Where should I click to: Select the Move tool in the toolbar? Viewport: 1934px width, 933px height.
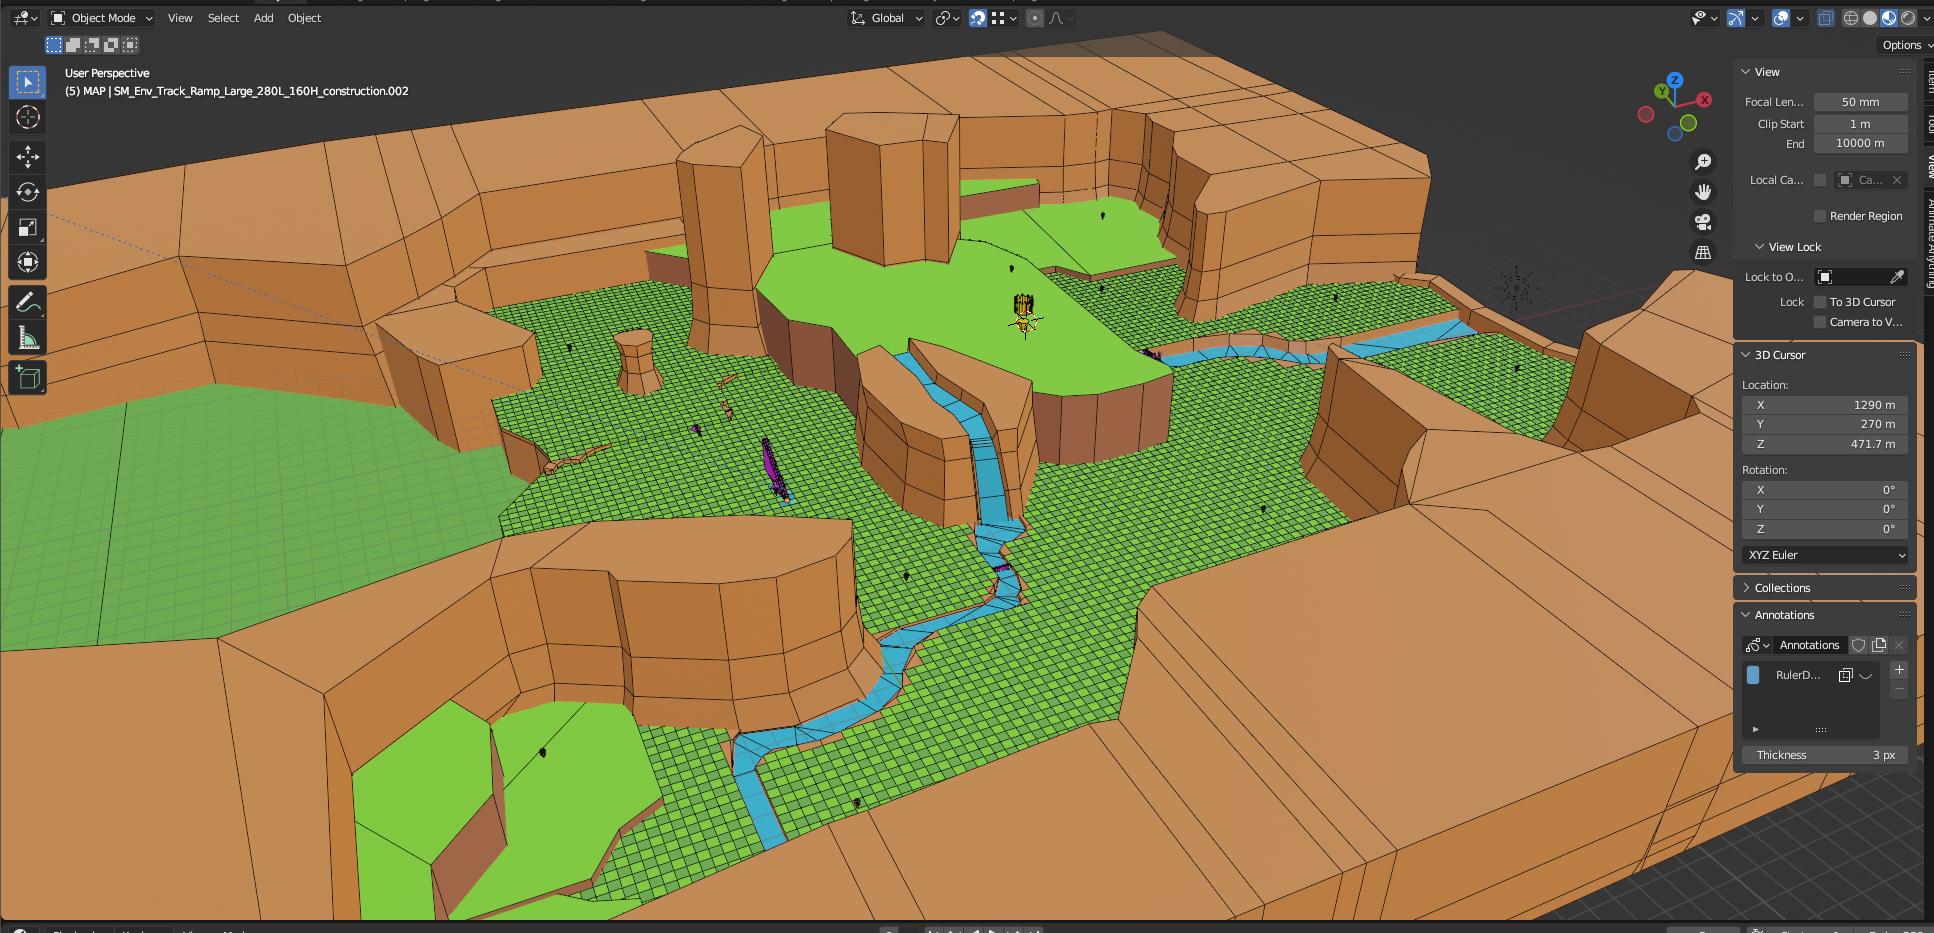click(x=28, y=157)
